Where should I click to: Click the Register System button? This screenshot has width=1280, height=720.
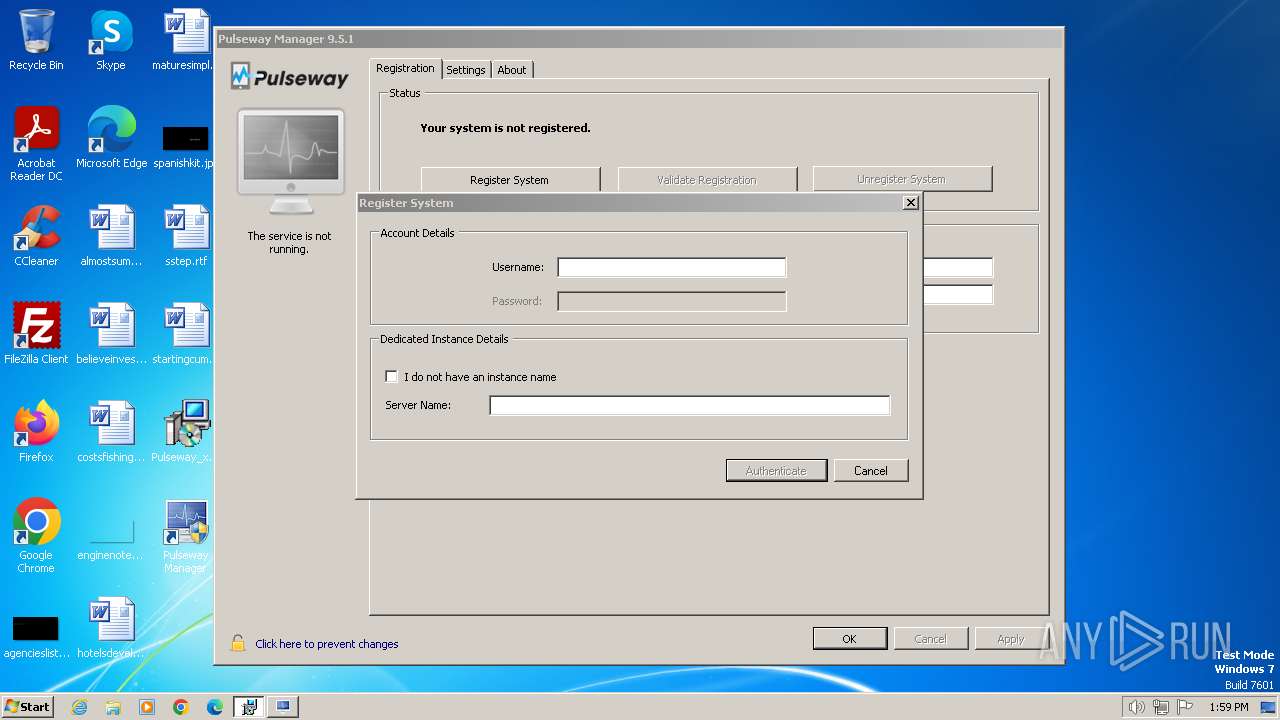[510, 180]
